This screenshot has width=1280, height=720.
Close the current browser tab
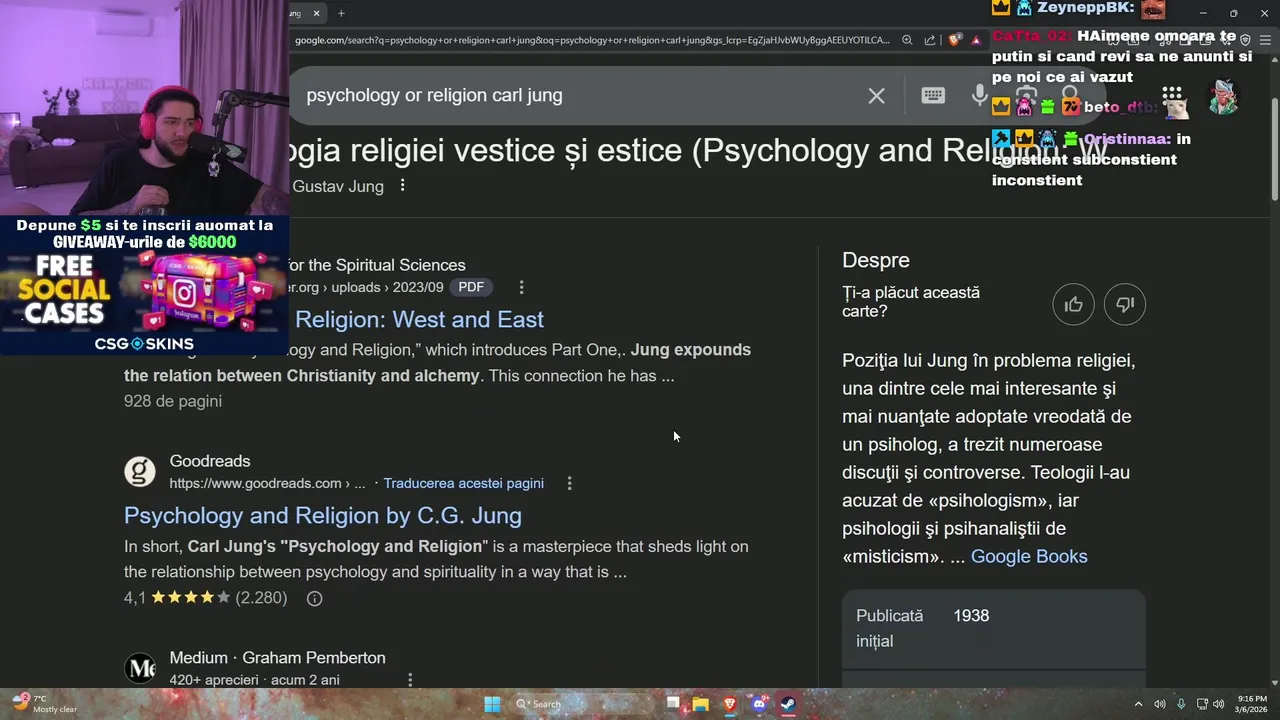[317, 13]
